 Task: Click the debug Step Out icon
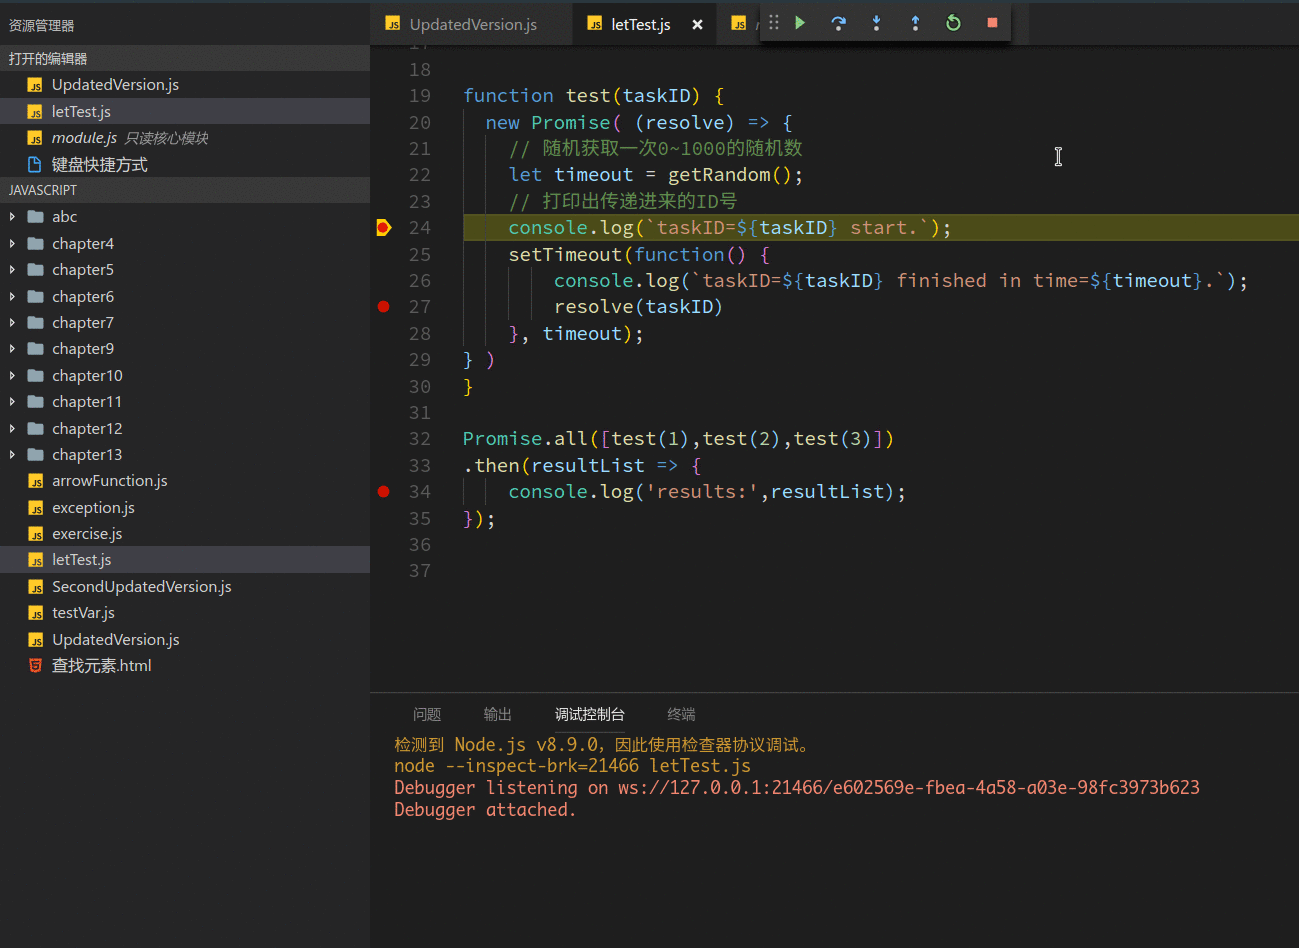[x=915, y=23]
